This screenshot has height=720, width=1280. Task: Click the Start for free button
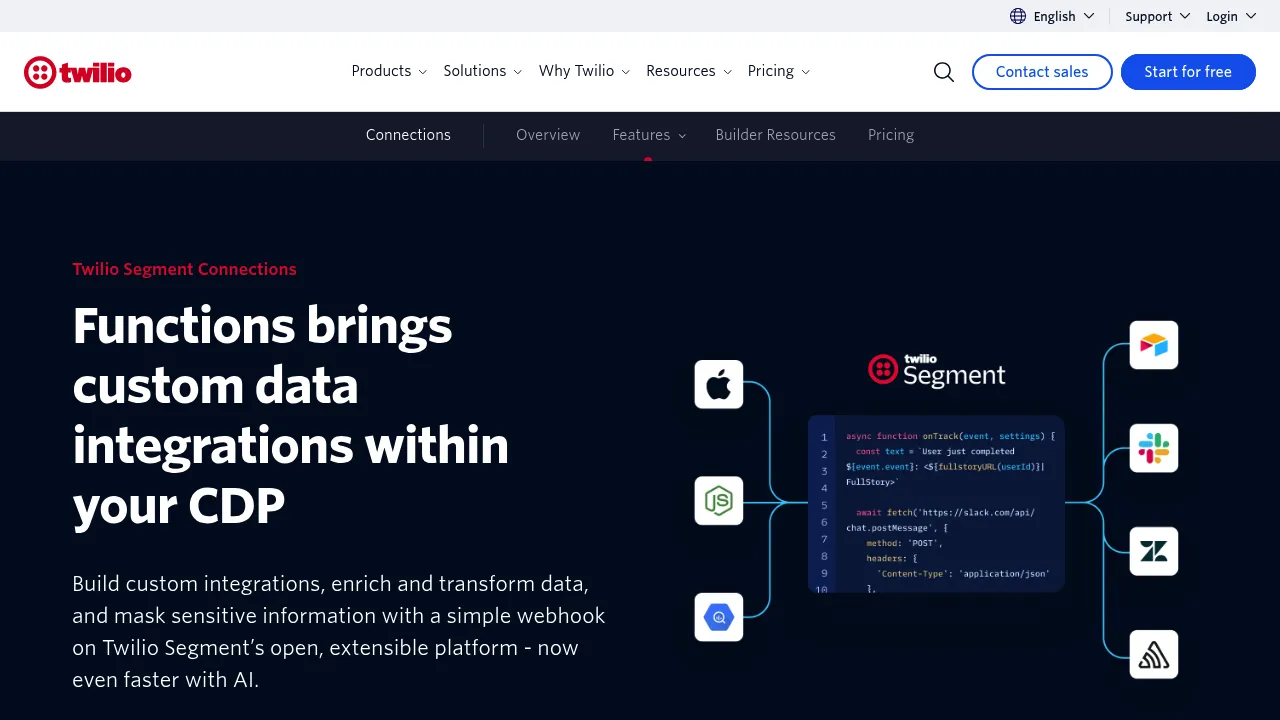pos(1188,72)
